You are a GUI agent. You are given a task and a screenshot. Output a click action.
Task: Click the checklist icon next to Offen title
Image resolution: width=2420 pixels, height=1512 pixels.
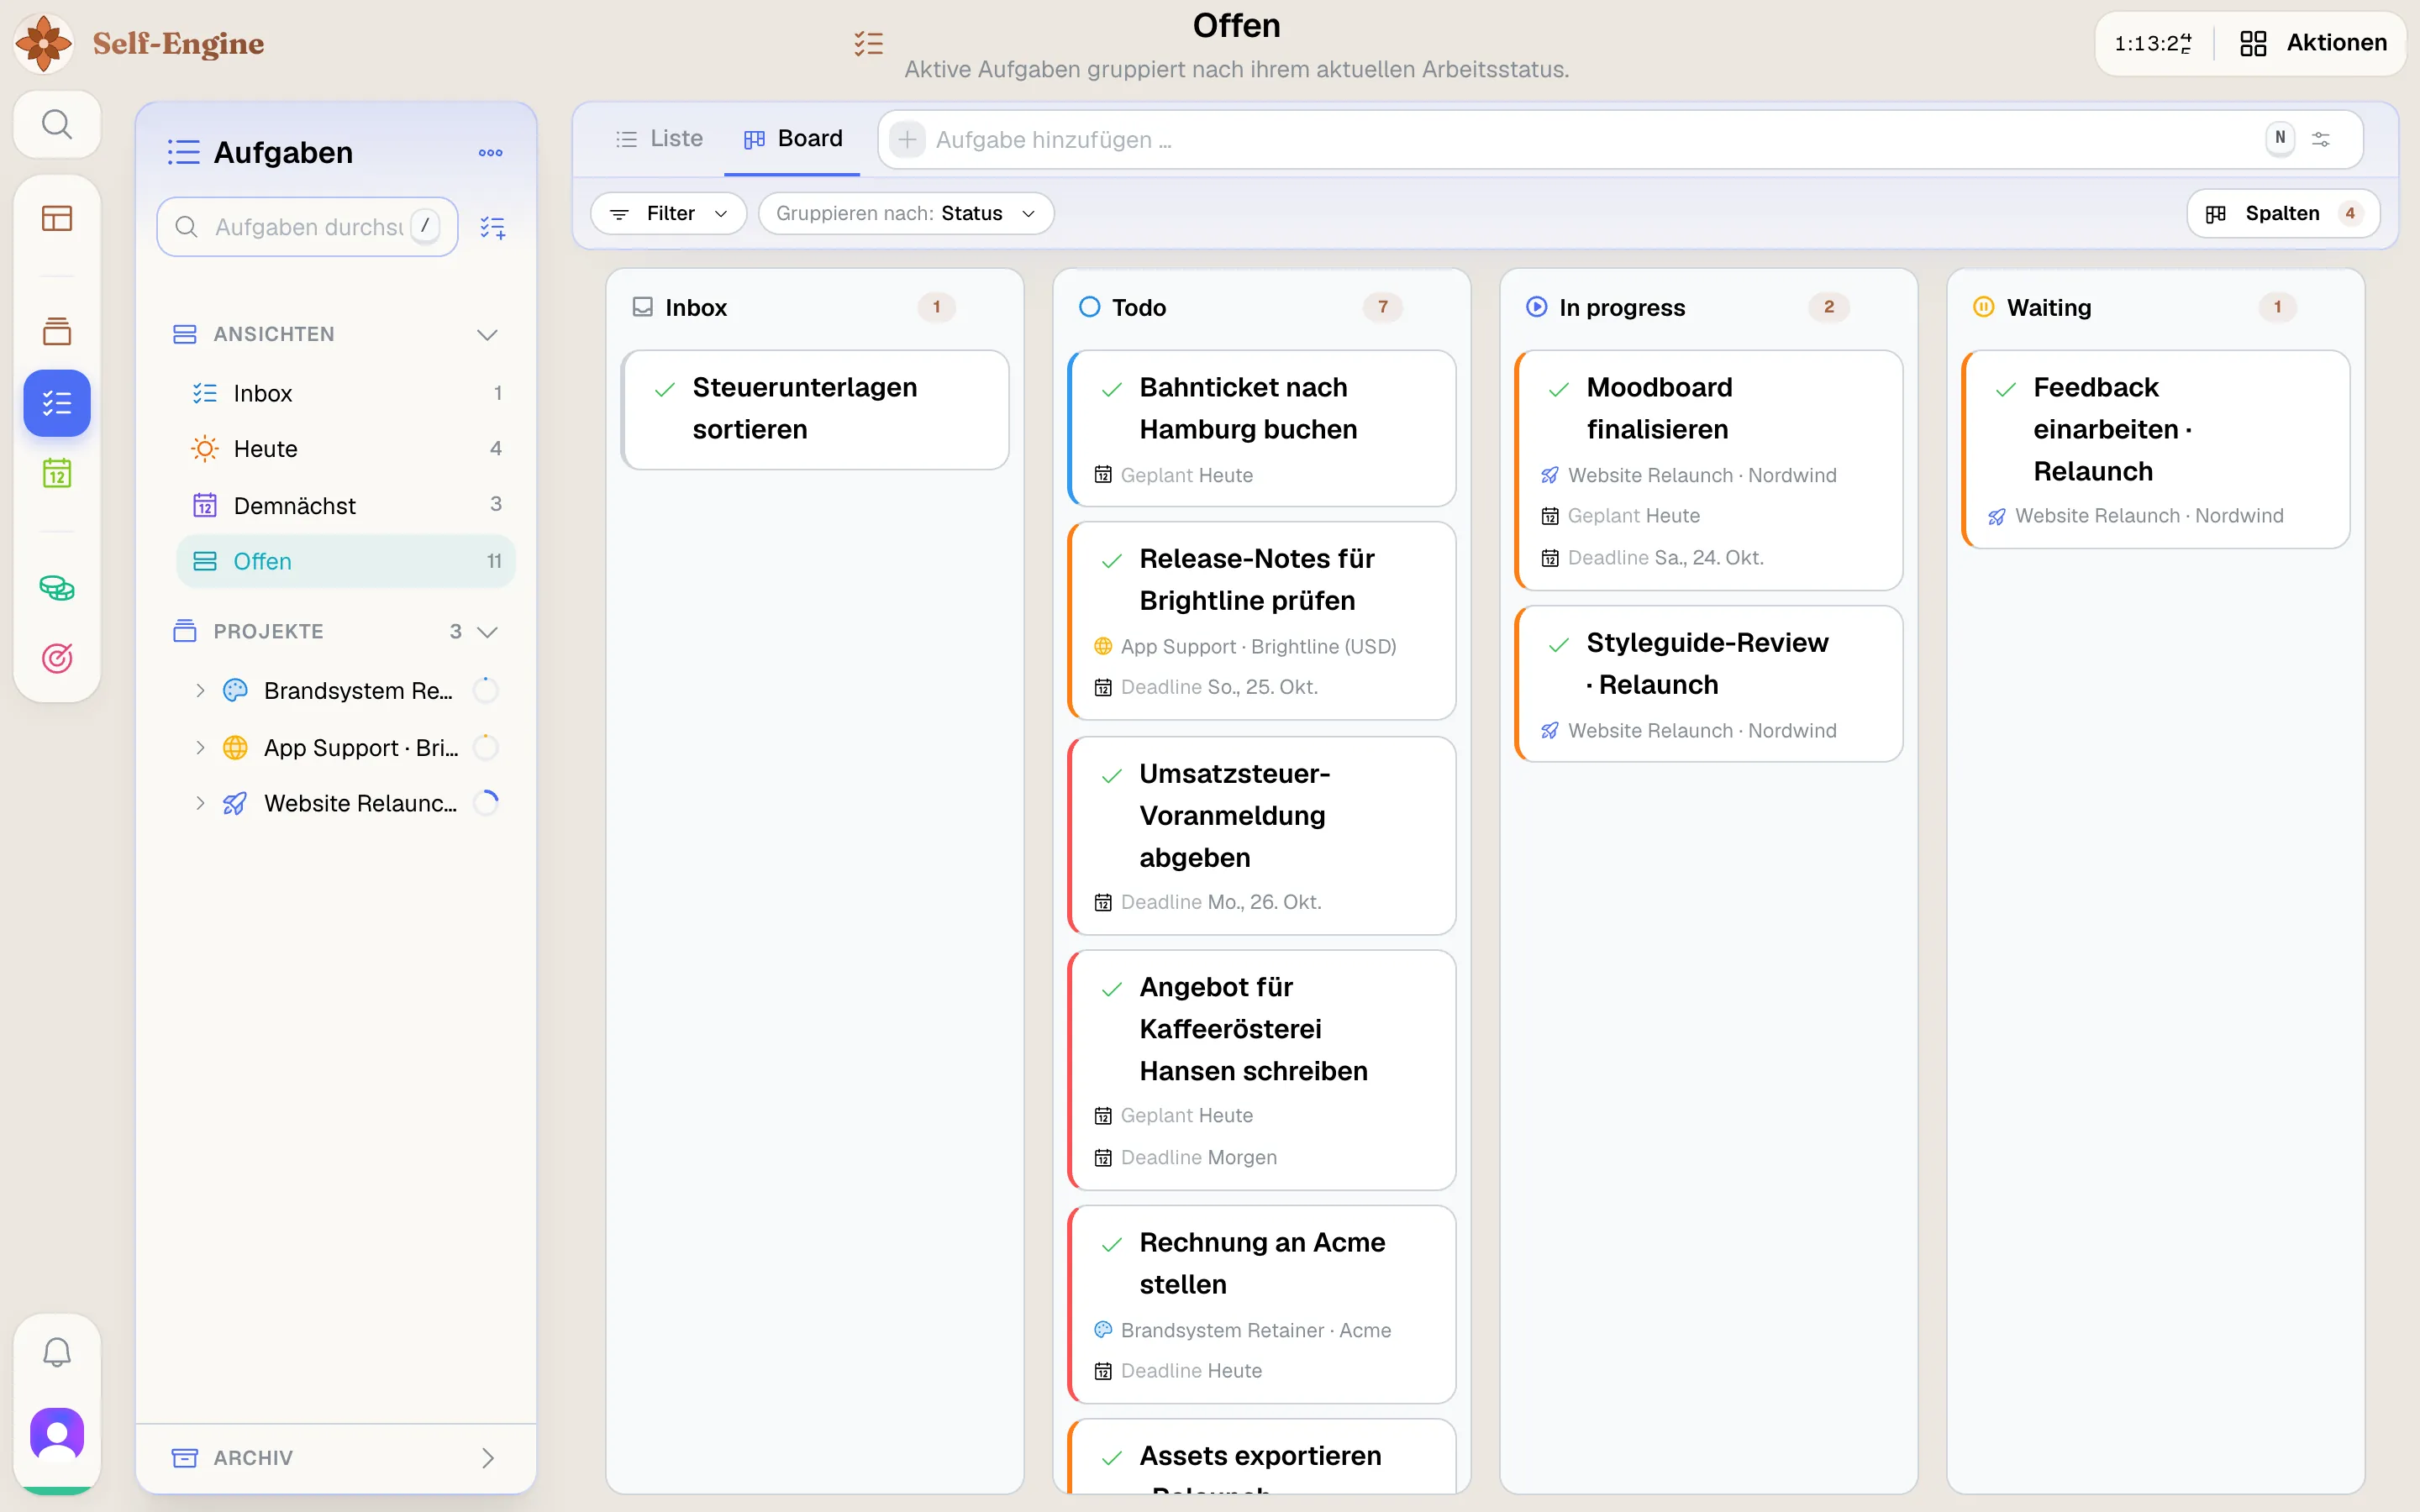[868, 43]
